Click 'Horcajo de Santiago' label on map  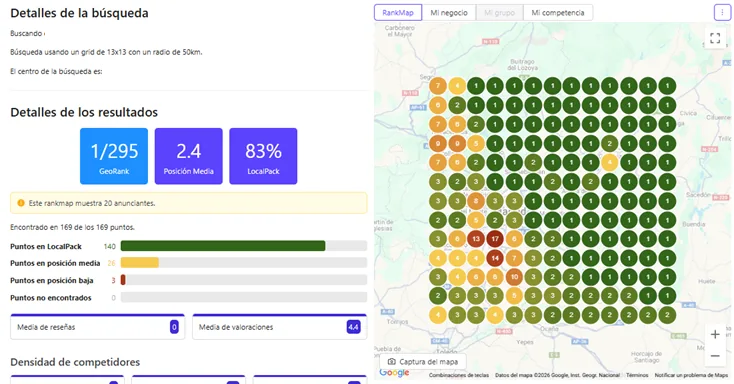pyautogui.click(x=646, y=357)
